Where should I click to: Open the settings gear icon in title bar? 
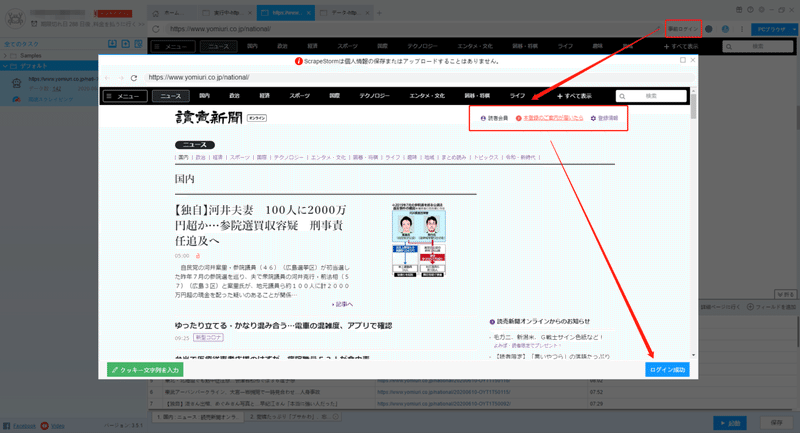point(762,10)
